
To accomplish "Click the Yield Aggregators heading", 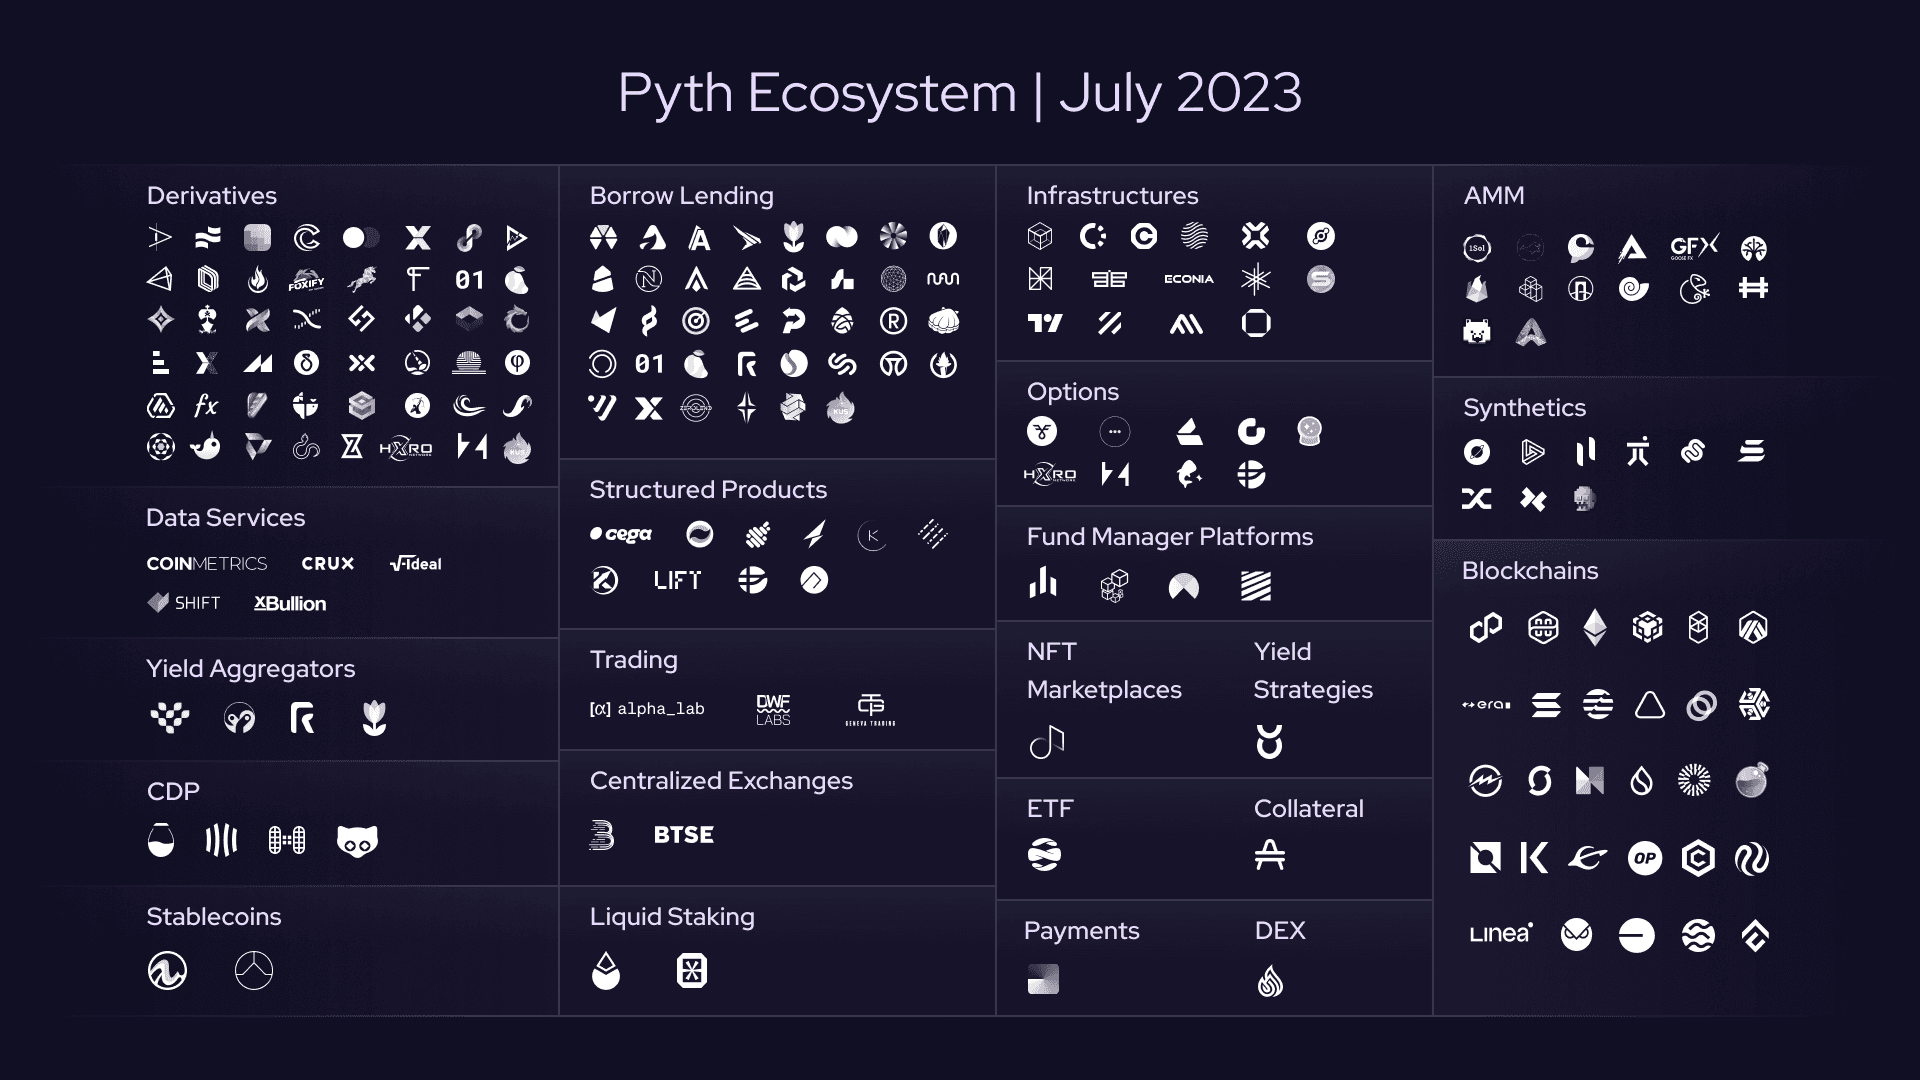I will click(251, 669).
